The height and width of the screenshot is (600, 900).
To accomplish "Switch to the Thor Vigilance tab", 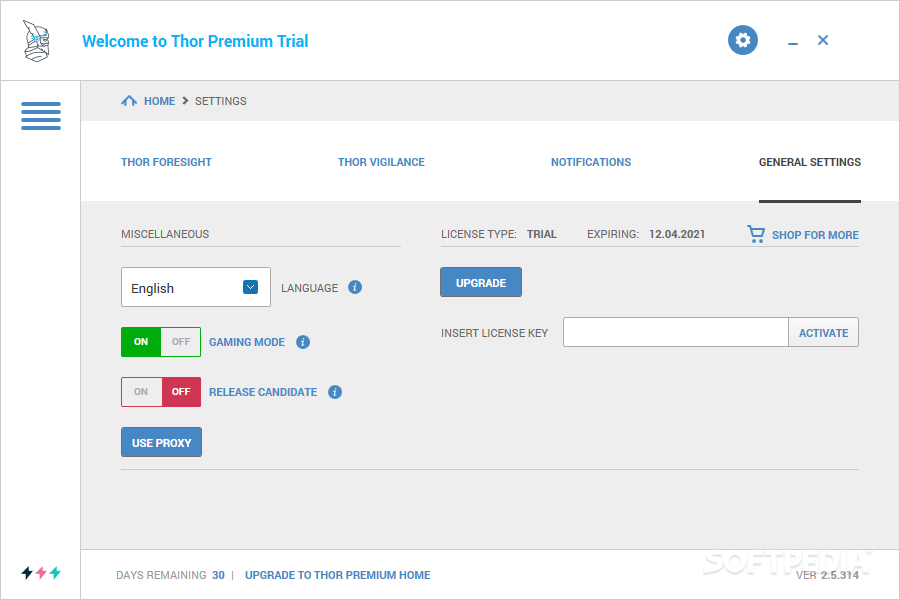I will coord(381,162).
